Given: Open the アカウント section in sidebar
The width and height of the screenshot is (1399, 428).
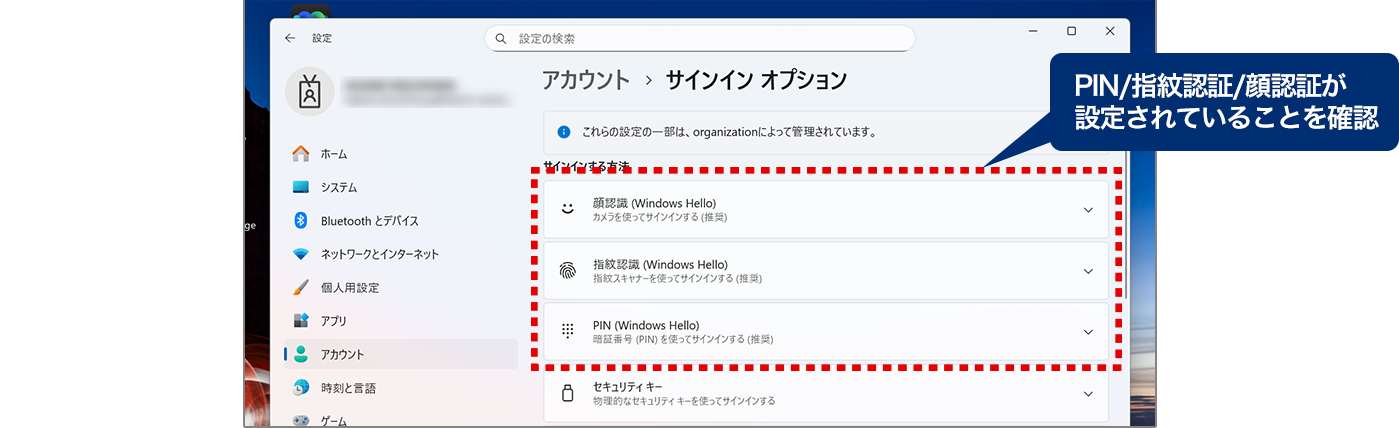Looking at the screenshot, I should [x=342, y=355].
